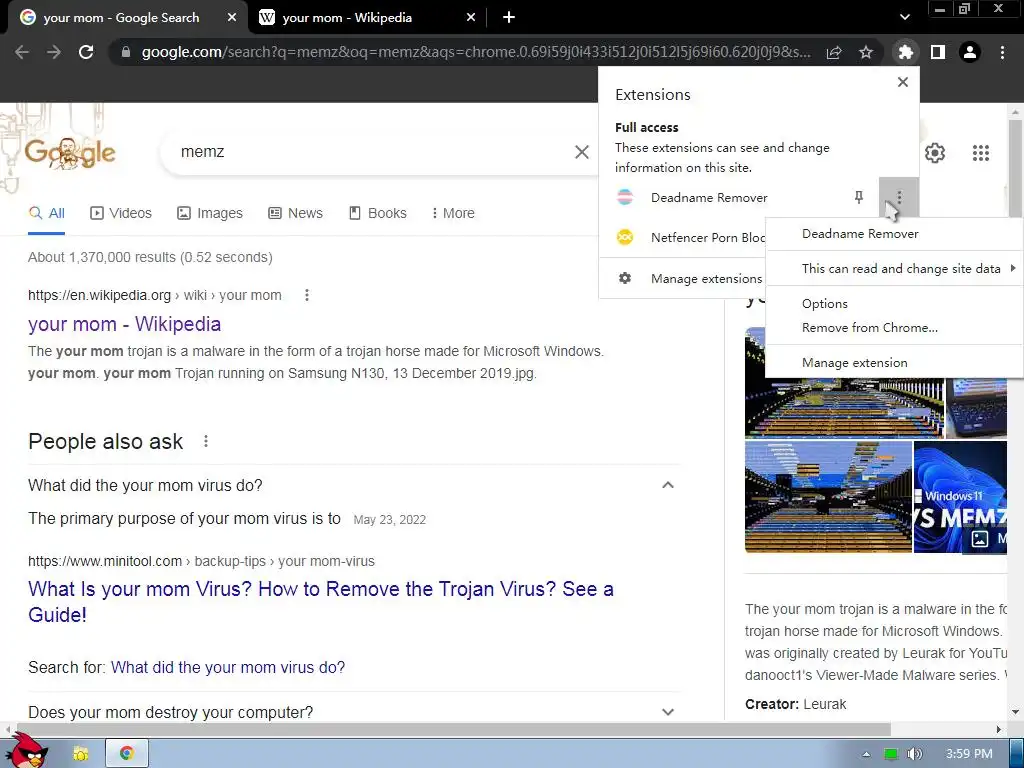The image size is (1024, 768).
Task: Click the lower-left MEMZ glitch image
Action: click(x=828, y=496)
